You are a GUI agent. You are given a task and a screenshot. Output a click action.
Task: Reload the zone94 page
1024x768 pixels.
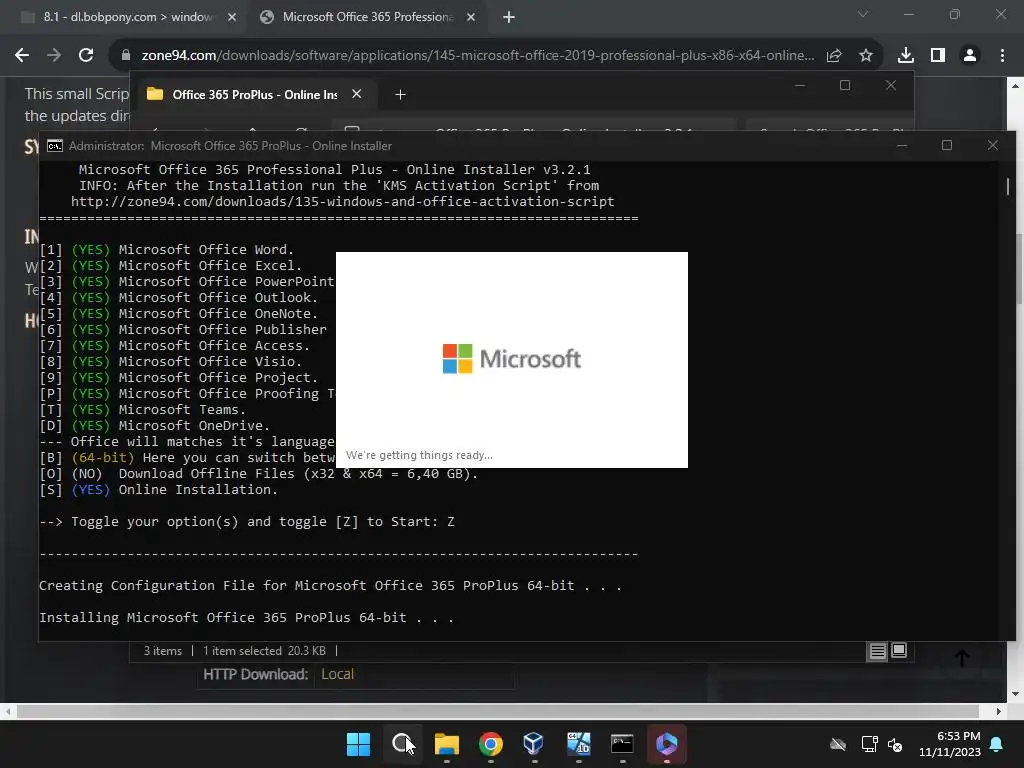pyautogui.click(x=86, y=56)
